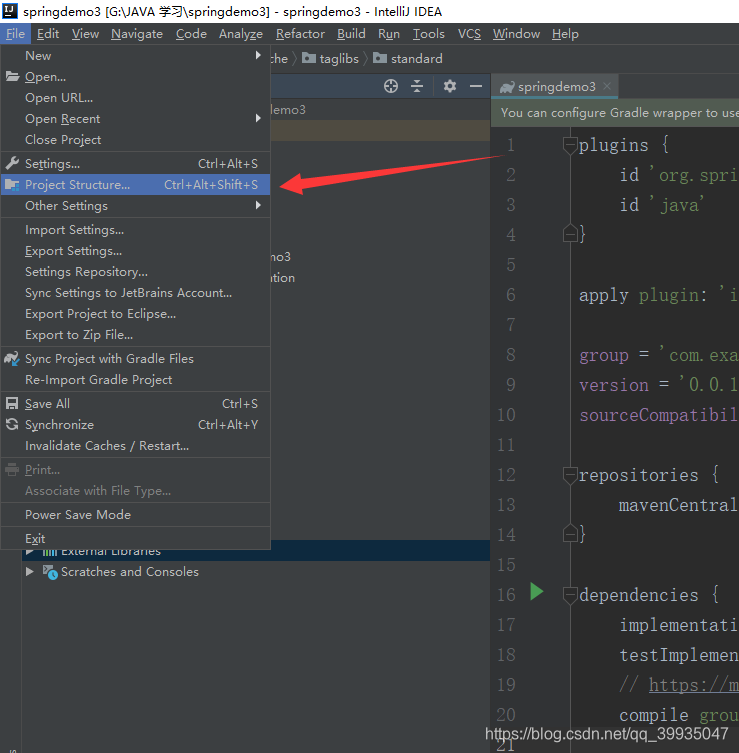This screenshot has height=753, width=739.
Task: Open project panel gear options
Action: (450, 86)
